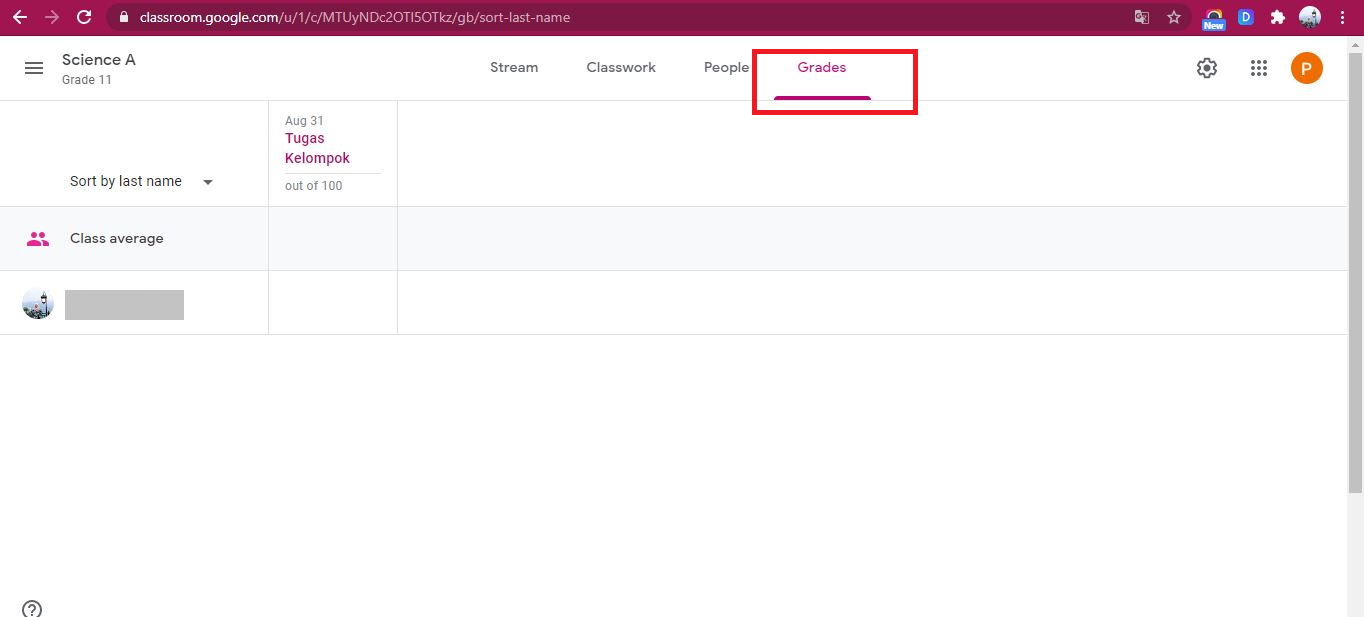Click the Chrome profile avatar
Screen dimensions: 1364x617
tap(1310, 17)
